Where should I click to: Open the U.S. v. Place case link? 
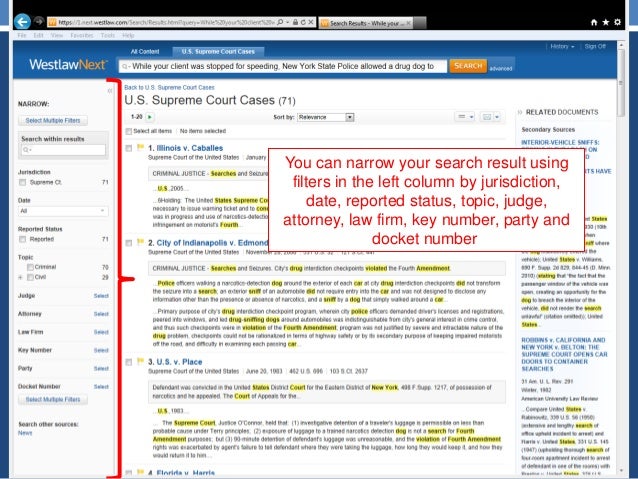point(179,362)
